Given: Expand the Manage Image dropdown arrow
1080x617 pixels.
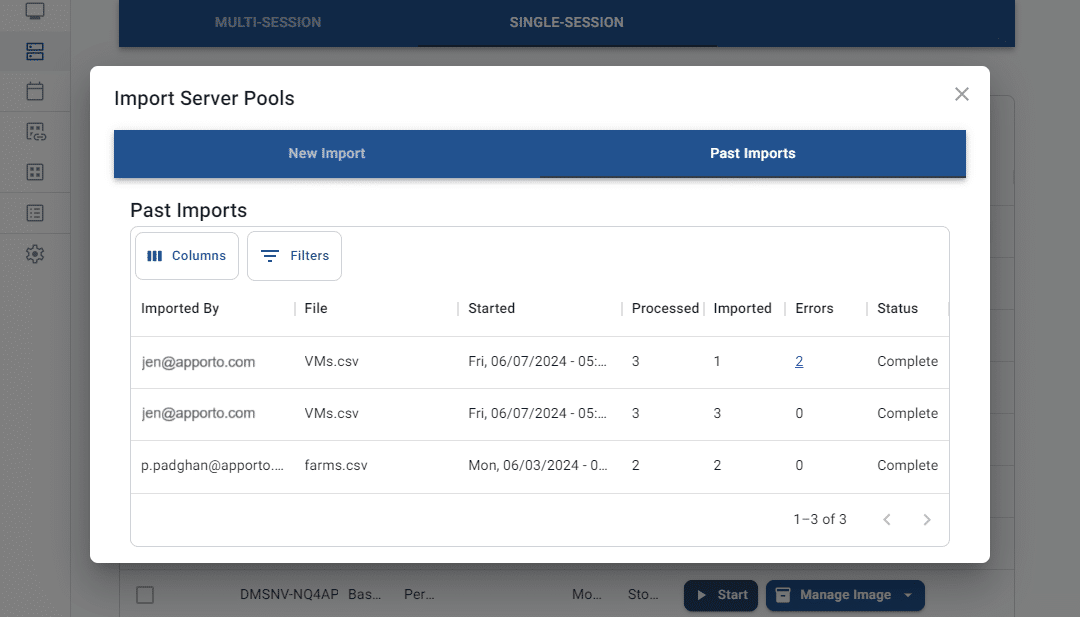Looking at the screenshot, I should tap(908, 595).
